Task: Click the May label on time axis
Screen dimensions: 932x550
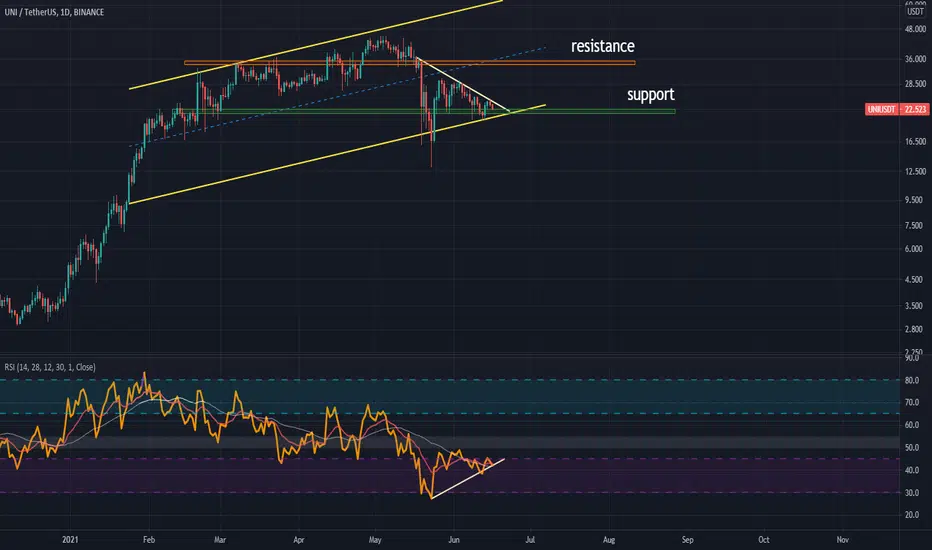Action: coord(375,540)
